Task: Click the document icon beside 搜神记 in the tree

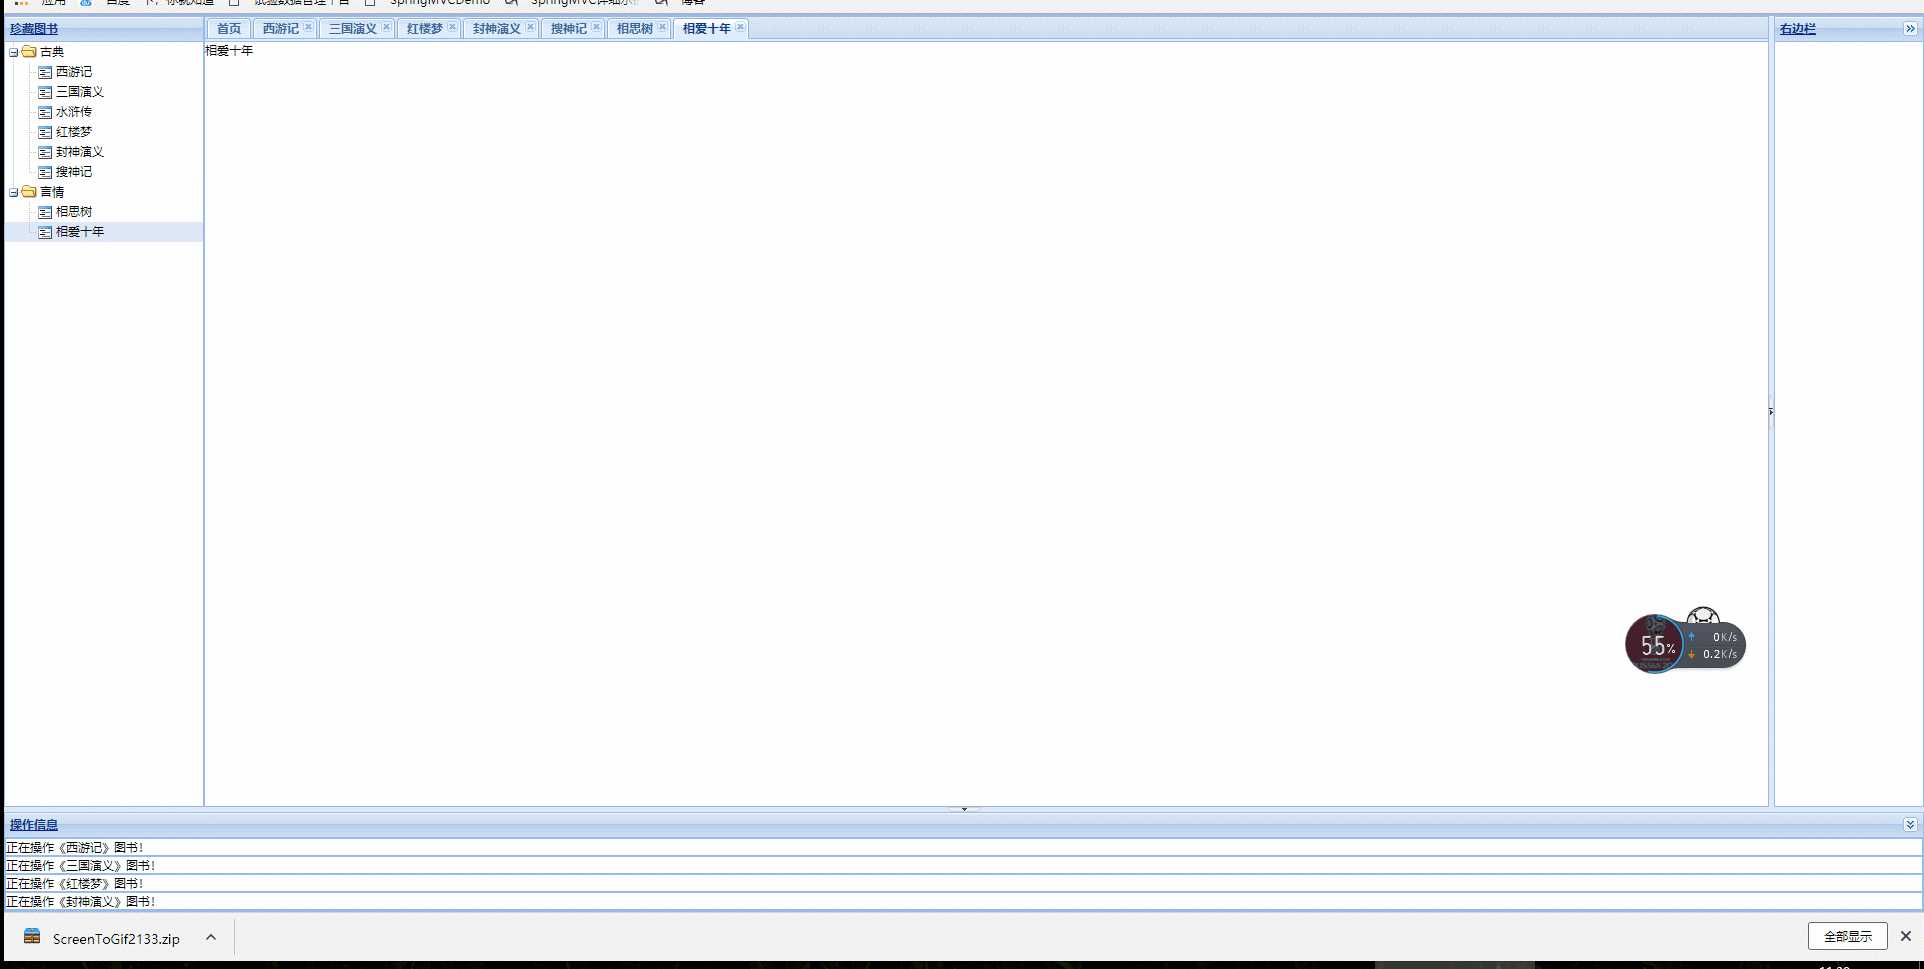Action: tap(45, 172)
